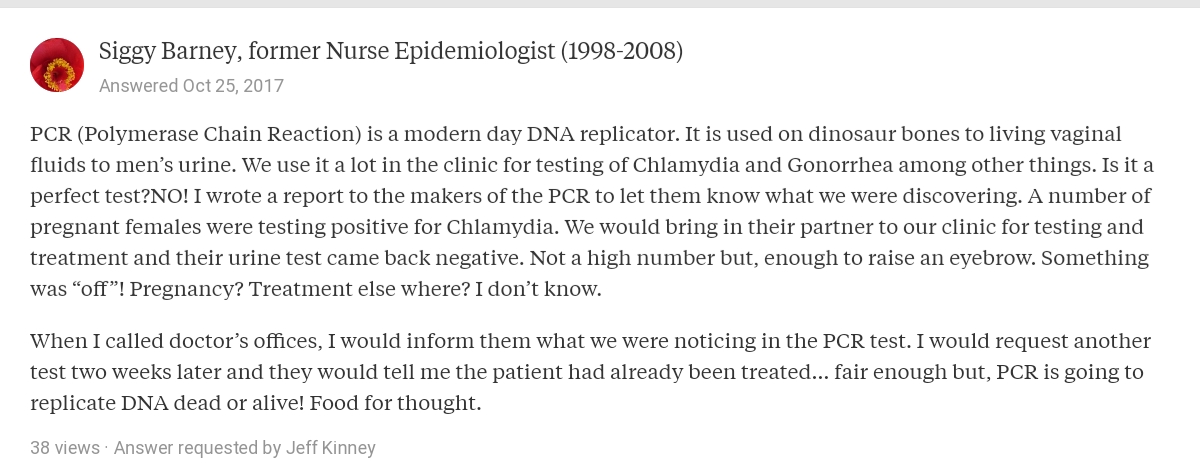
Task: Click the words 'two weeks later'
Action: pyautogui.click(x=139, y=372)
